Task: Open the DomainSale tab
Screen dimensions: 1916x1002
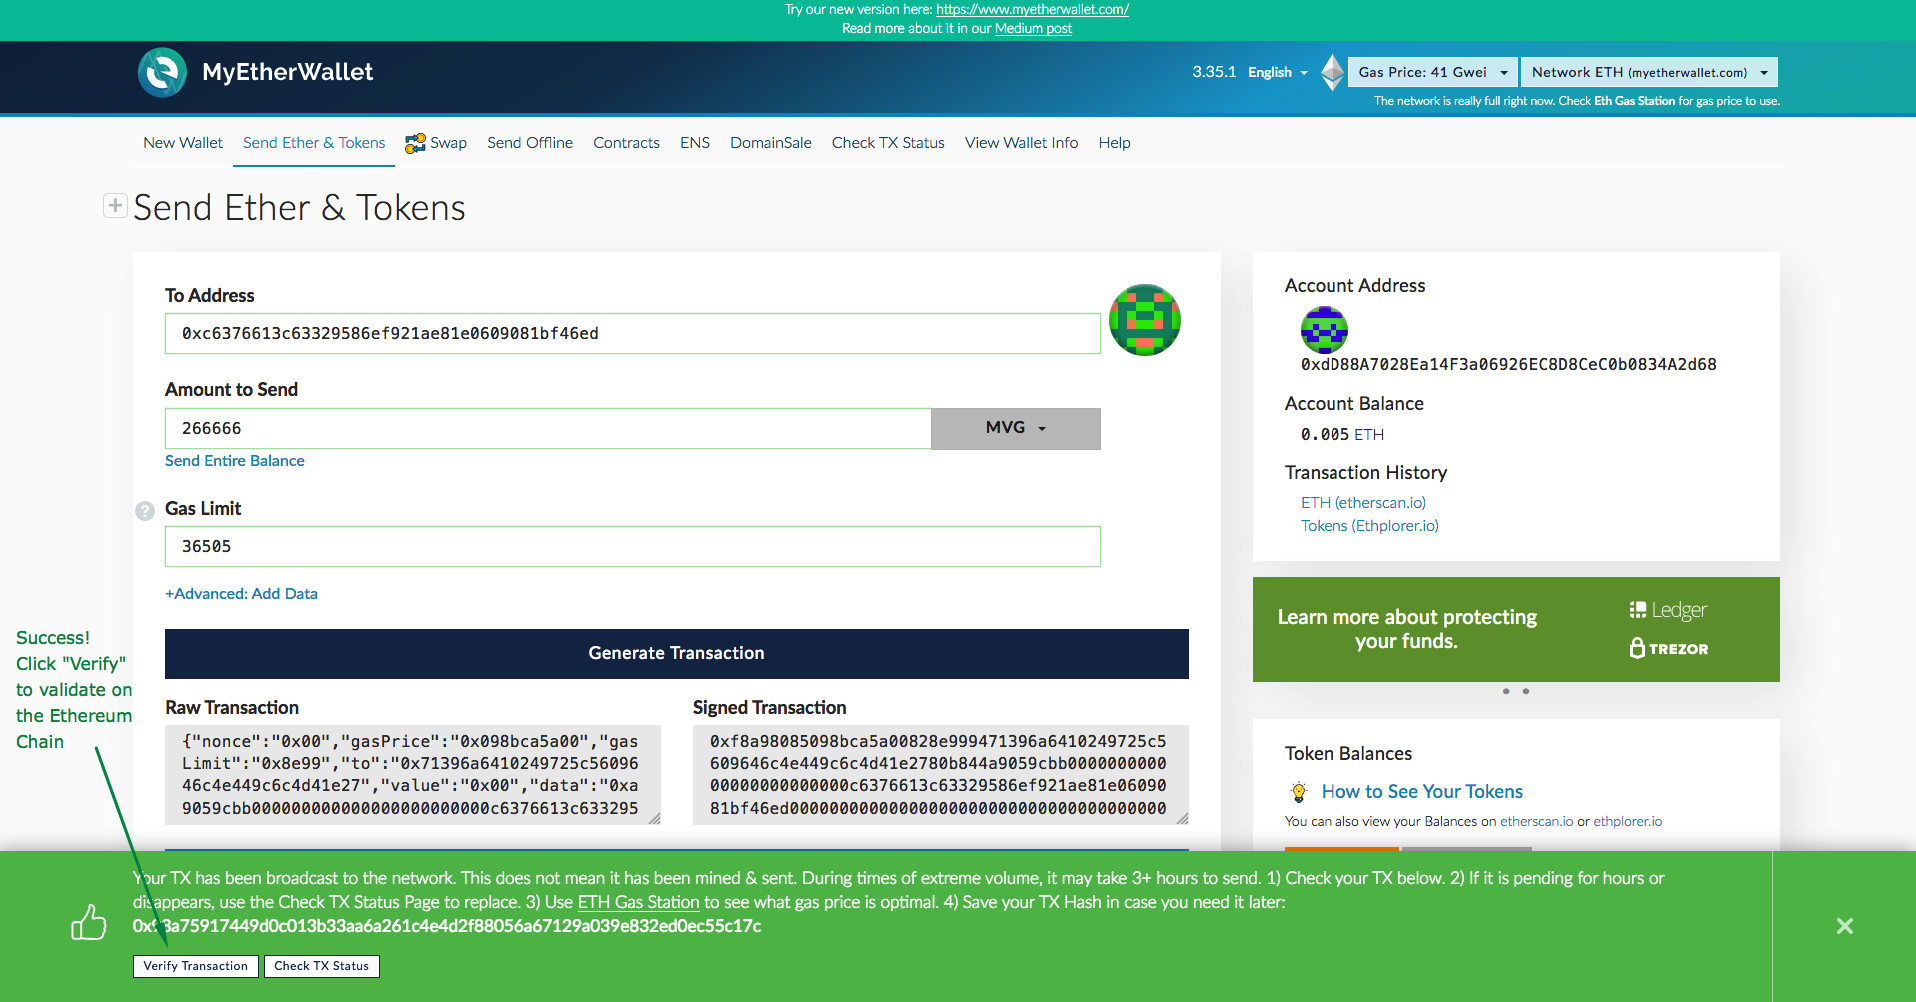Action: pyautogui.click(x=771, y=143)
